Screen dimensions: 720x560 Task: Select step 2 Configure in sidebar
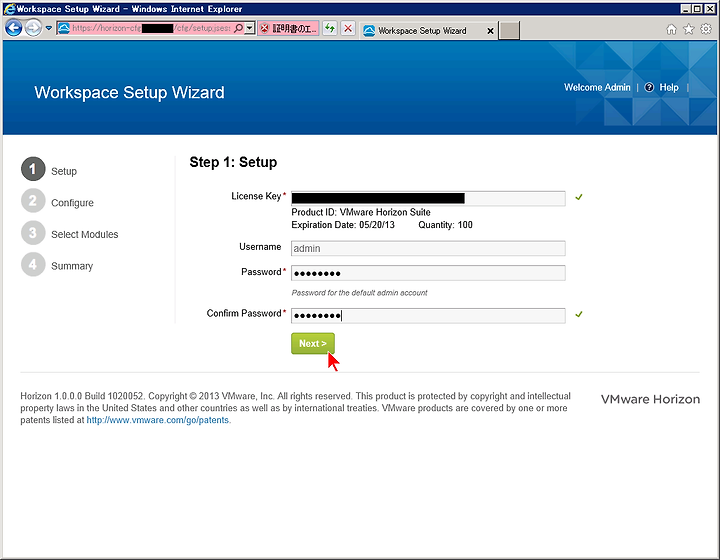[57, 202]
